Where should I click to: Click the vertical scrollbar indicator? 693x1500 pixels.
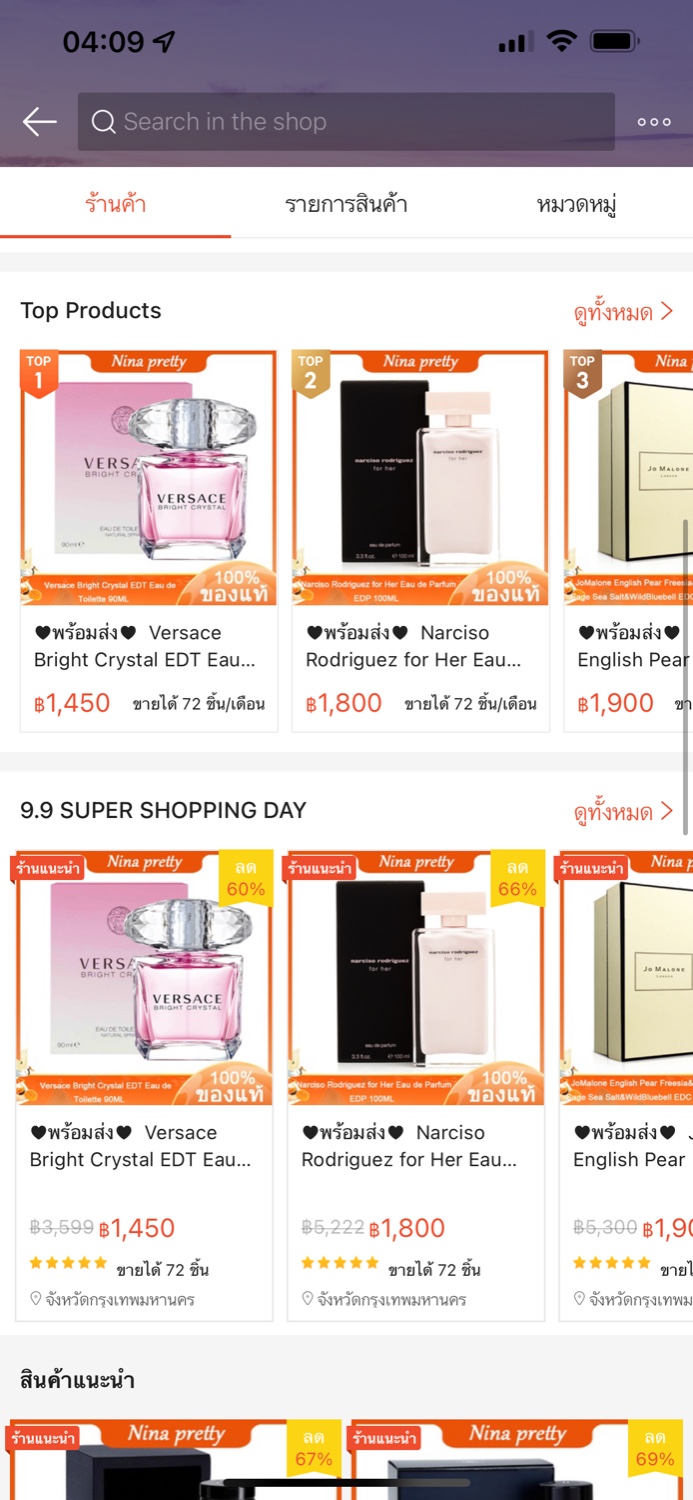(x=686, y=677)
